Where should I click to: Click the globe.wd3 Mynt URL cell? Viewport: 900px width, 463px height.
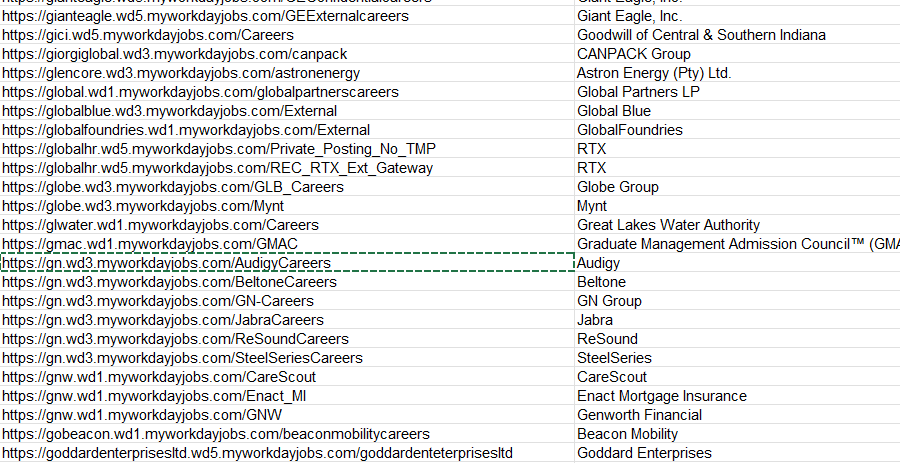point(287,206)
